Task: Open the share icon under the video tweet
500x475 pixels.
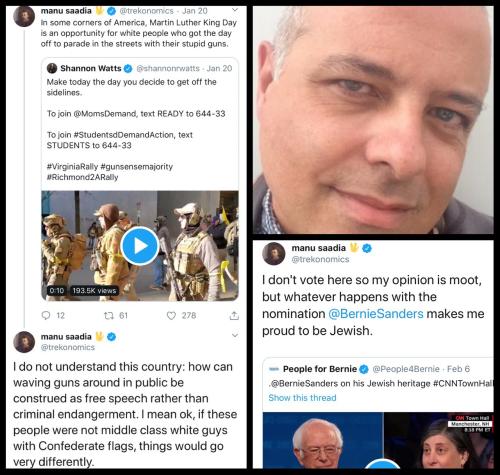Action: click(x=234, y=315)
